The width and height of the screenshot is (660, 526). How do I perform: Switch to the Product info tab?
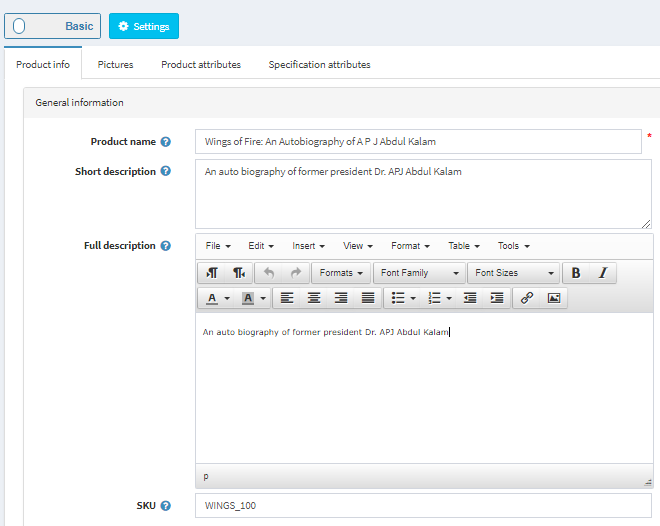pyautogui.click(x=43, y=64)
